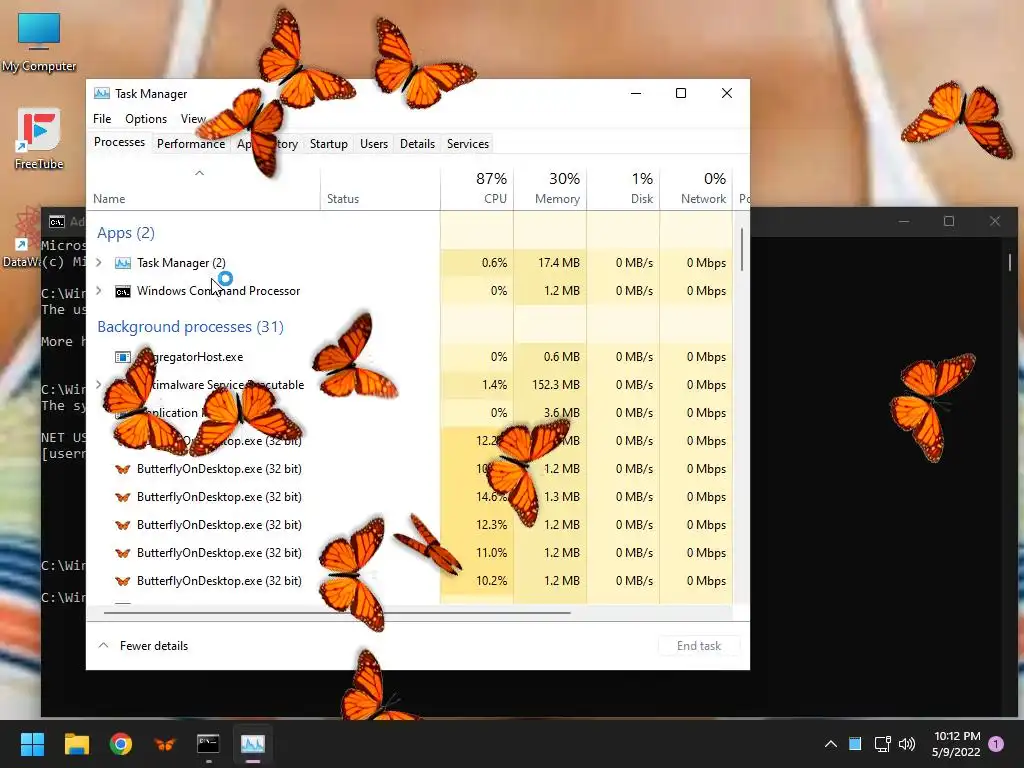Collapse with the Fewer details chevron
1024x768 pixels.
tap(103, 645)
